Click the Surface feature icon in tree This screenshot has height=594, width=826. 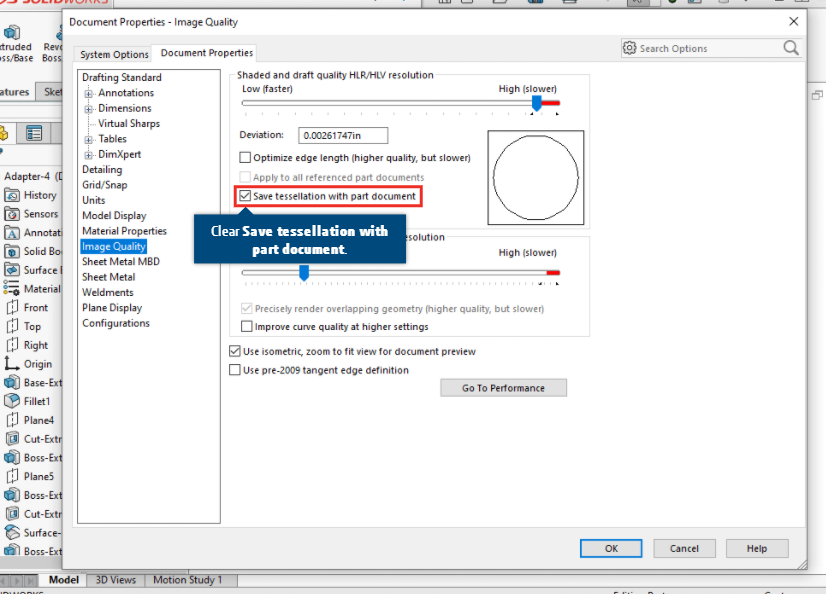click(12, 532)
